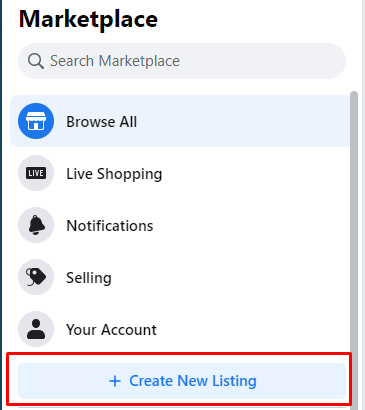Click empty space in the Notifications row

250,225
